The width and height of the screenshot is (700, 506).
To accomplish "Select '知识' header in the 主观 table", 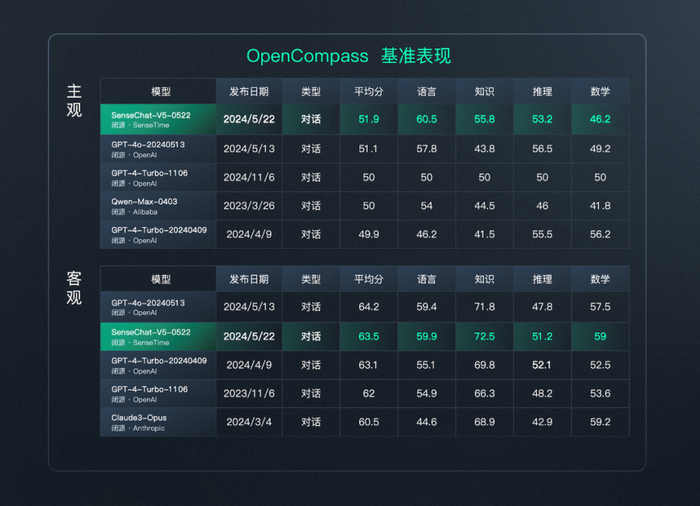I will 484,92.
